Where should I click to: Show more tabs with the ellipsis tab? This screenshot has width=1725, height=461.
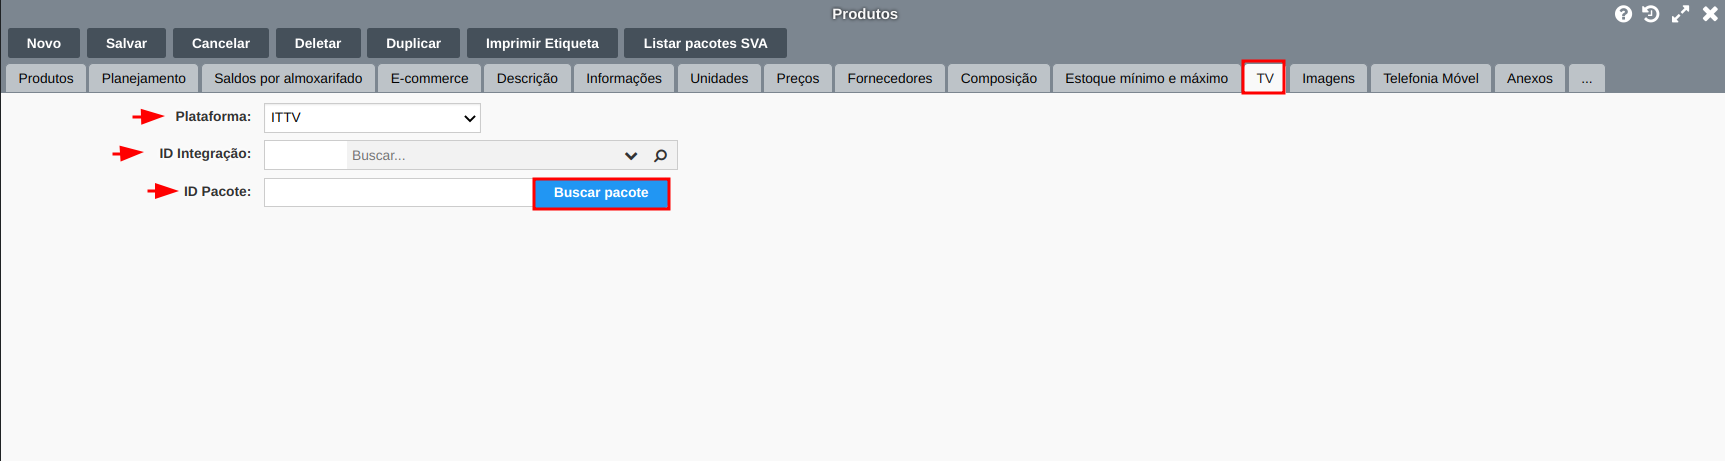pyautogui.click(x=1587, y=79)
